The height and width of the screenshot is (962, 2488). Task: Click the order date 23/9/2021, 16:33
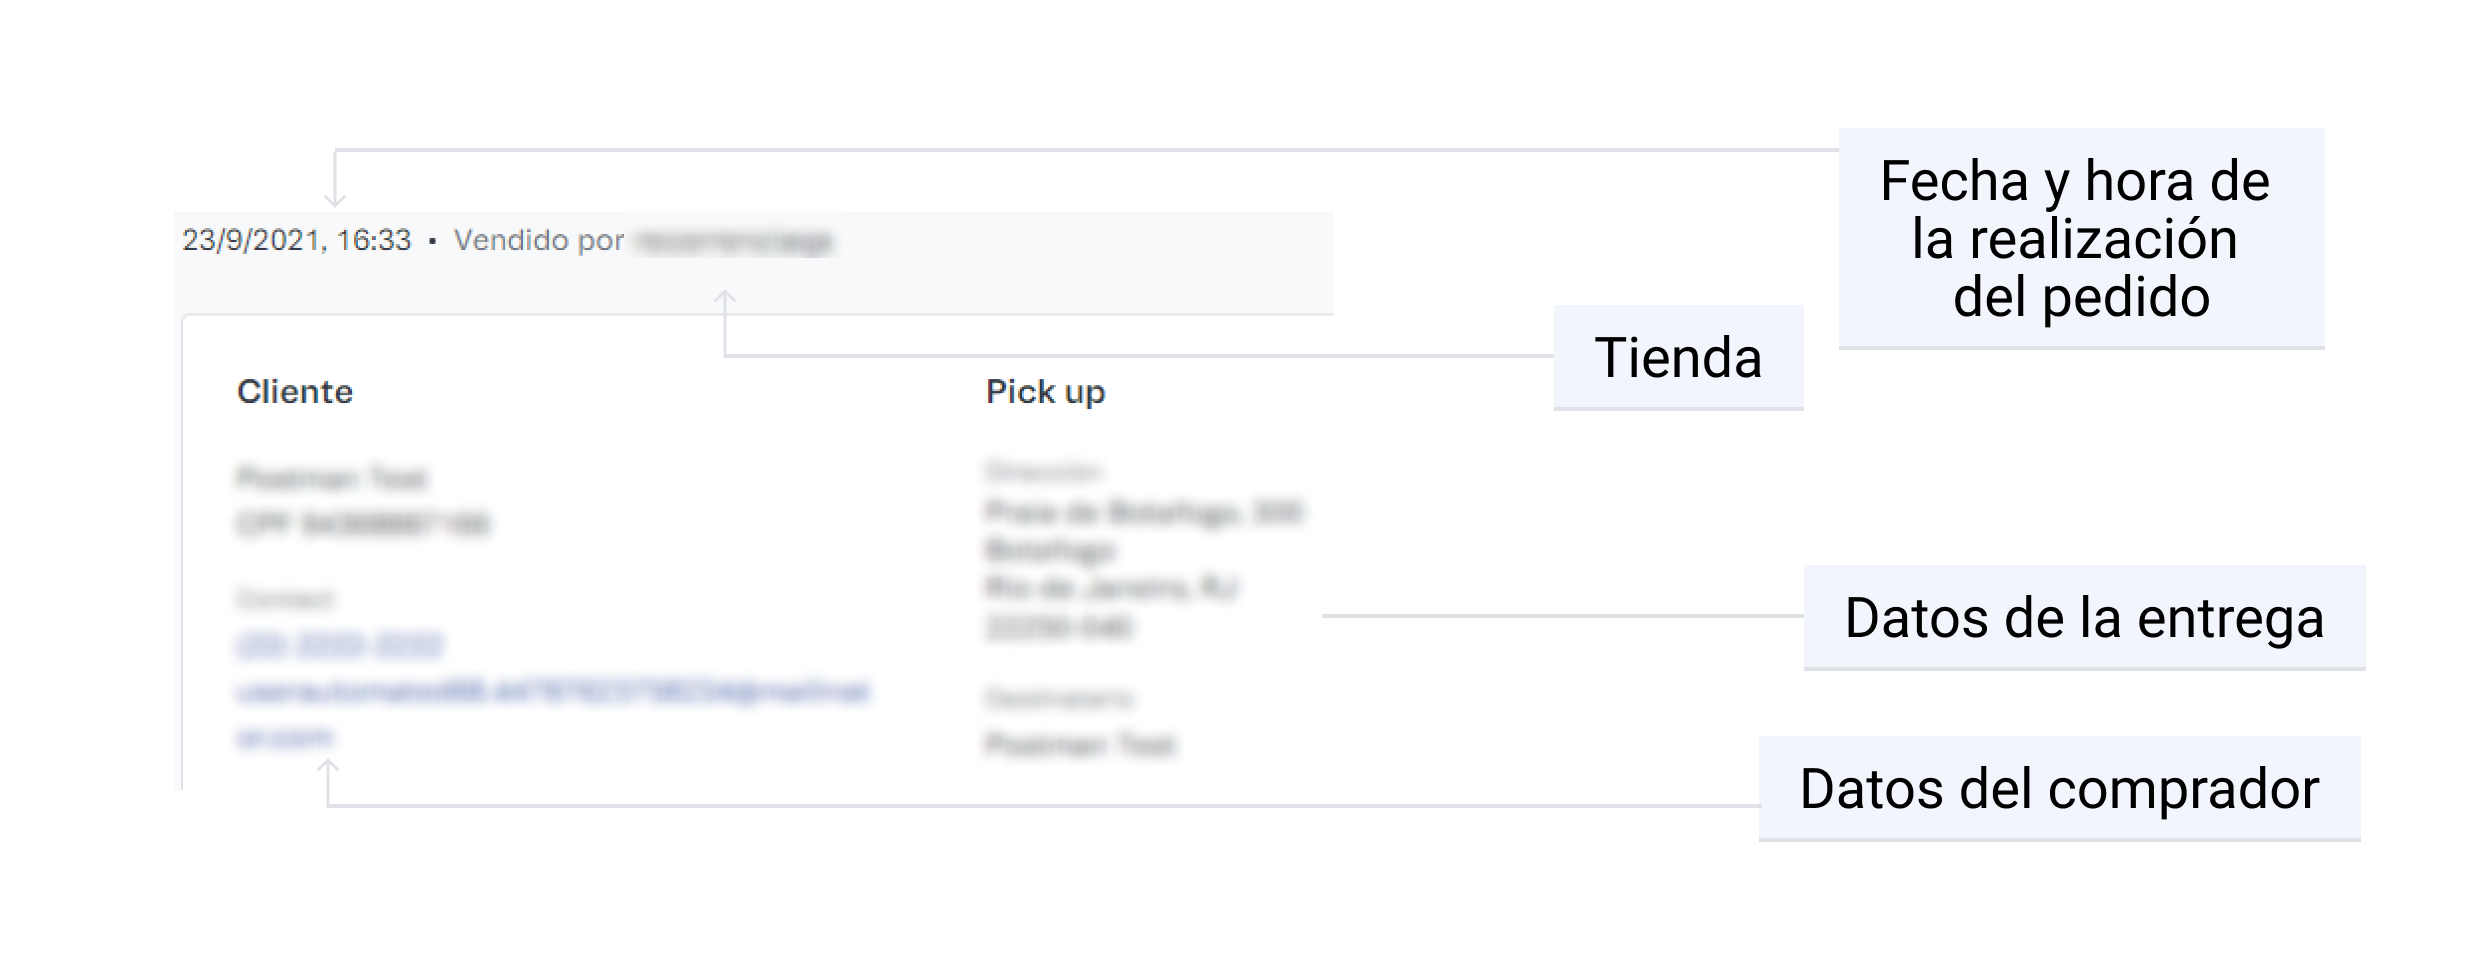(x=297, y=241)
